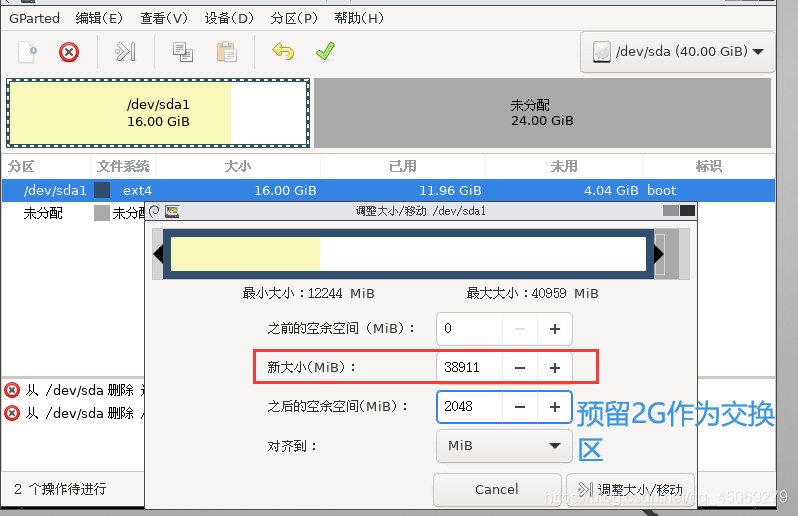798x516 pixels.
Task: Click the 之后的空余空间 field showing 2048
Action: tap(469, 407)
